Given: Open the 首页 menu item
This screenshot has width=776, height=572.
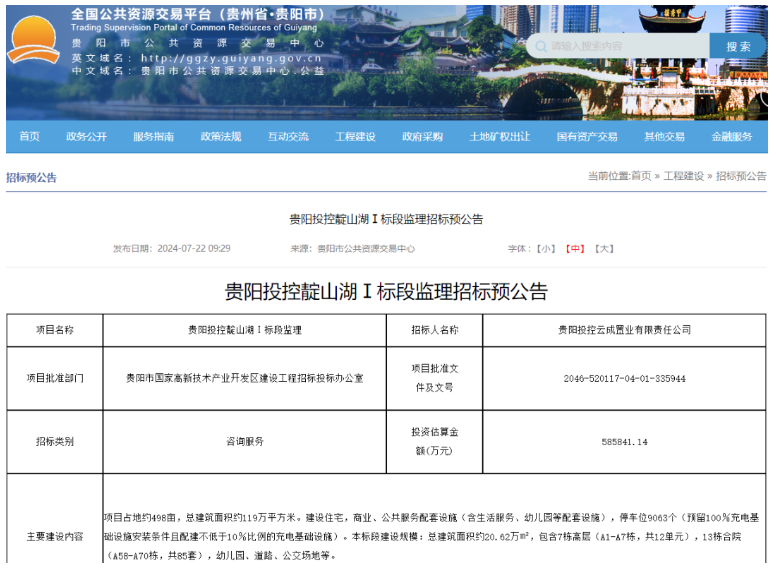Looking at the screenshot, I should click(x=30, y=137).
